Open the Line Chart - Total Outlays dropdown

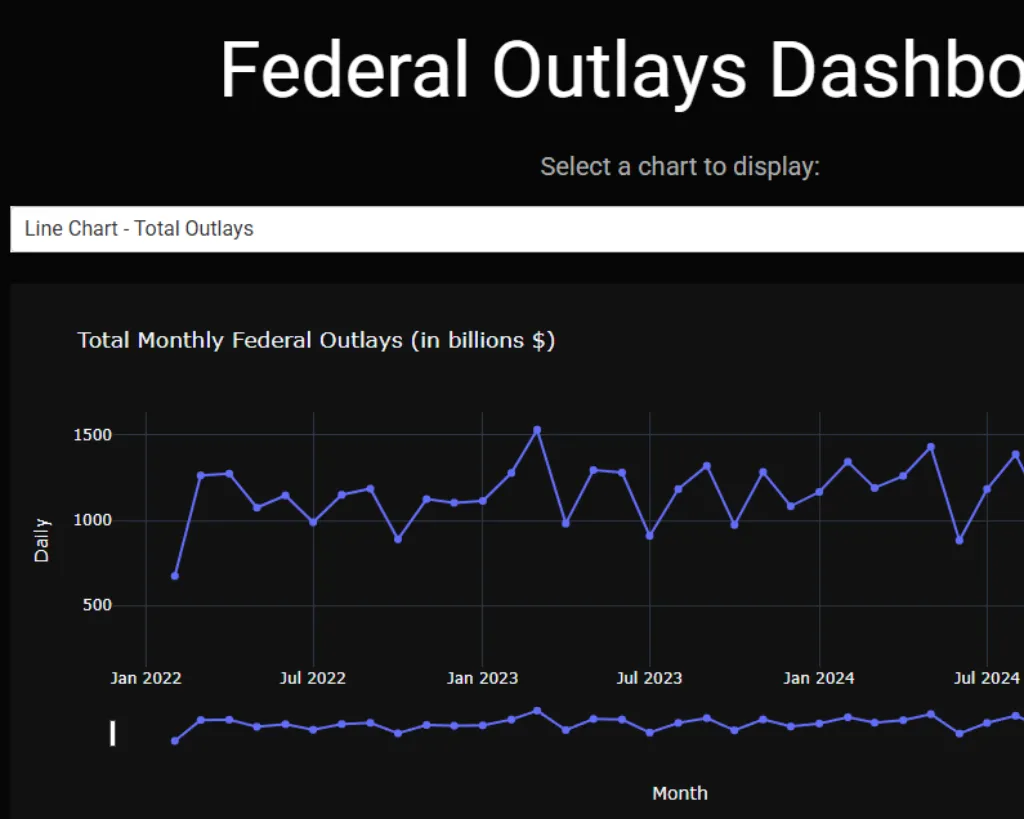(516, 229)
